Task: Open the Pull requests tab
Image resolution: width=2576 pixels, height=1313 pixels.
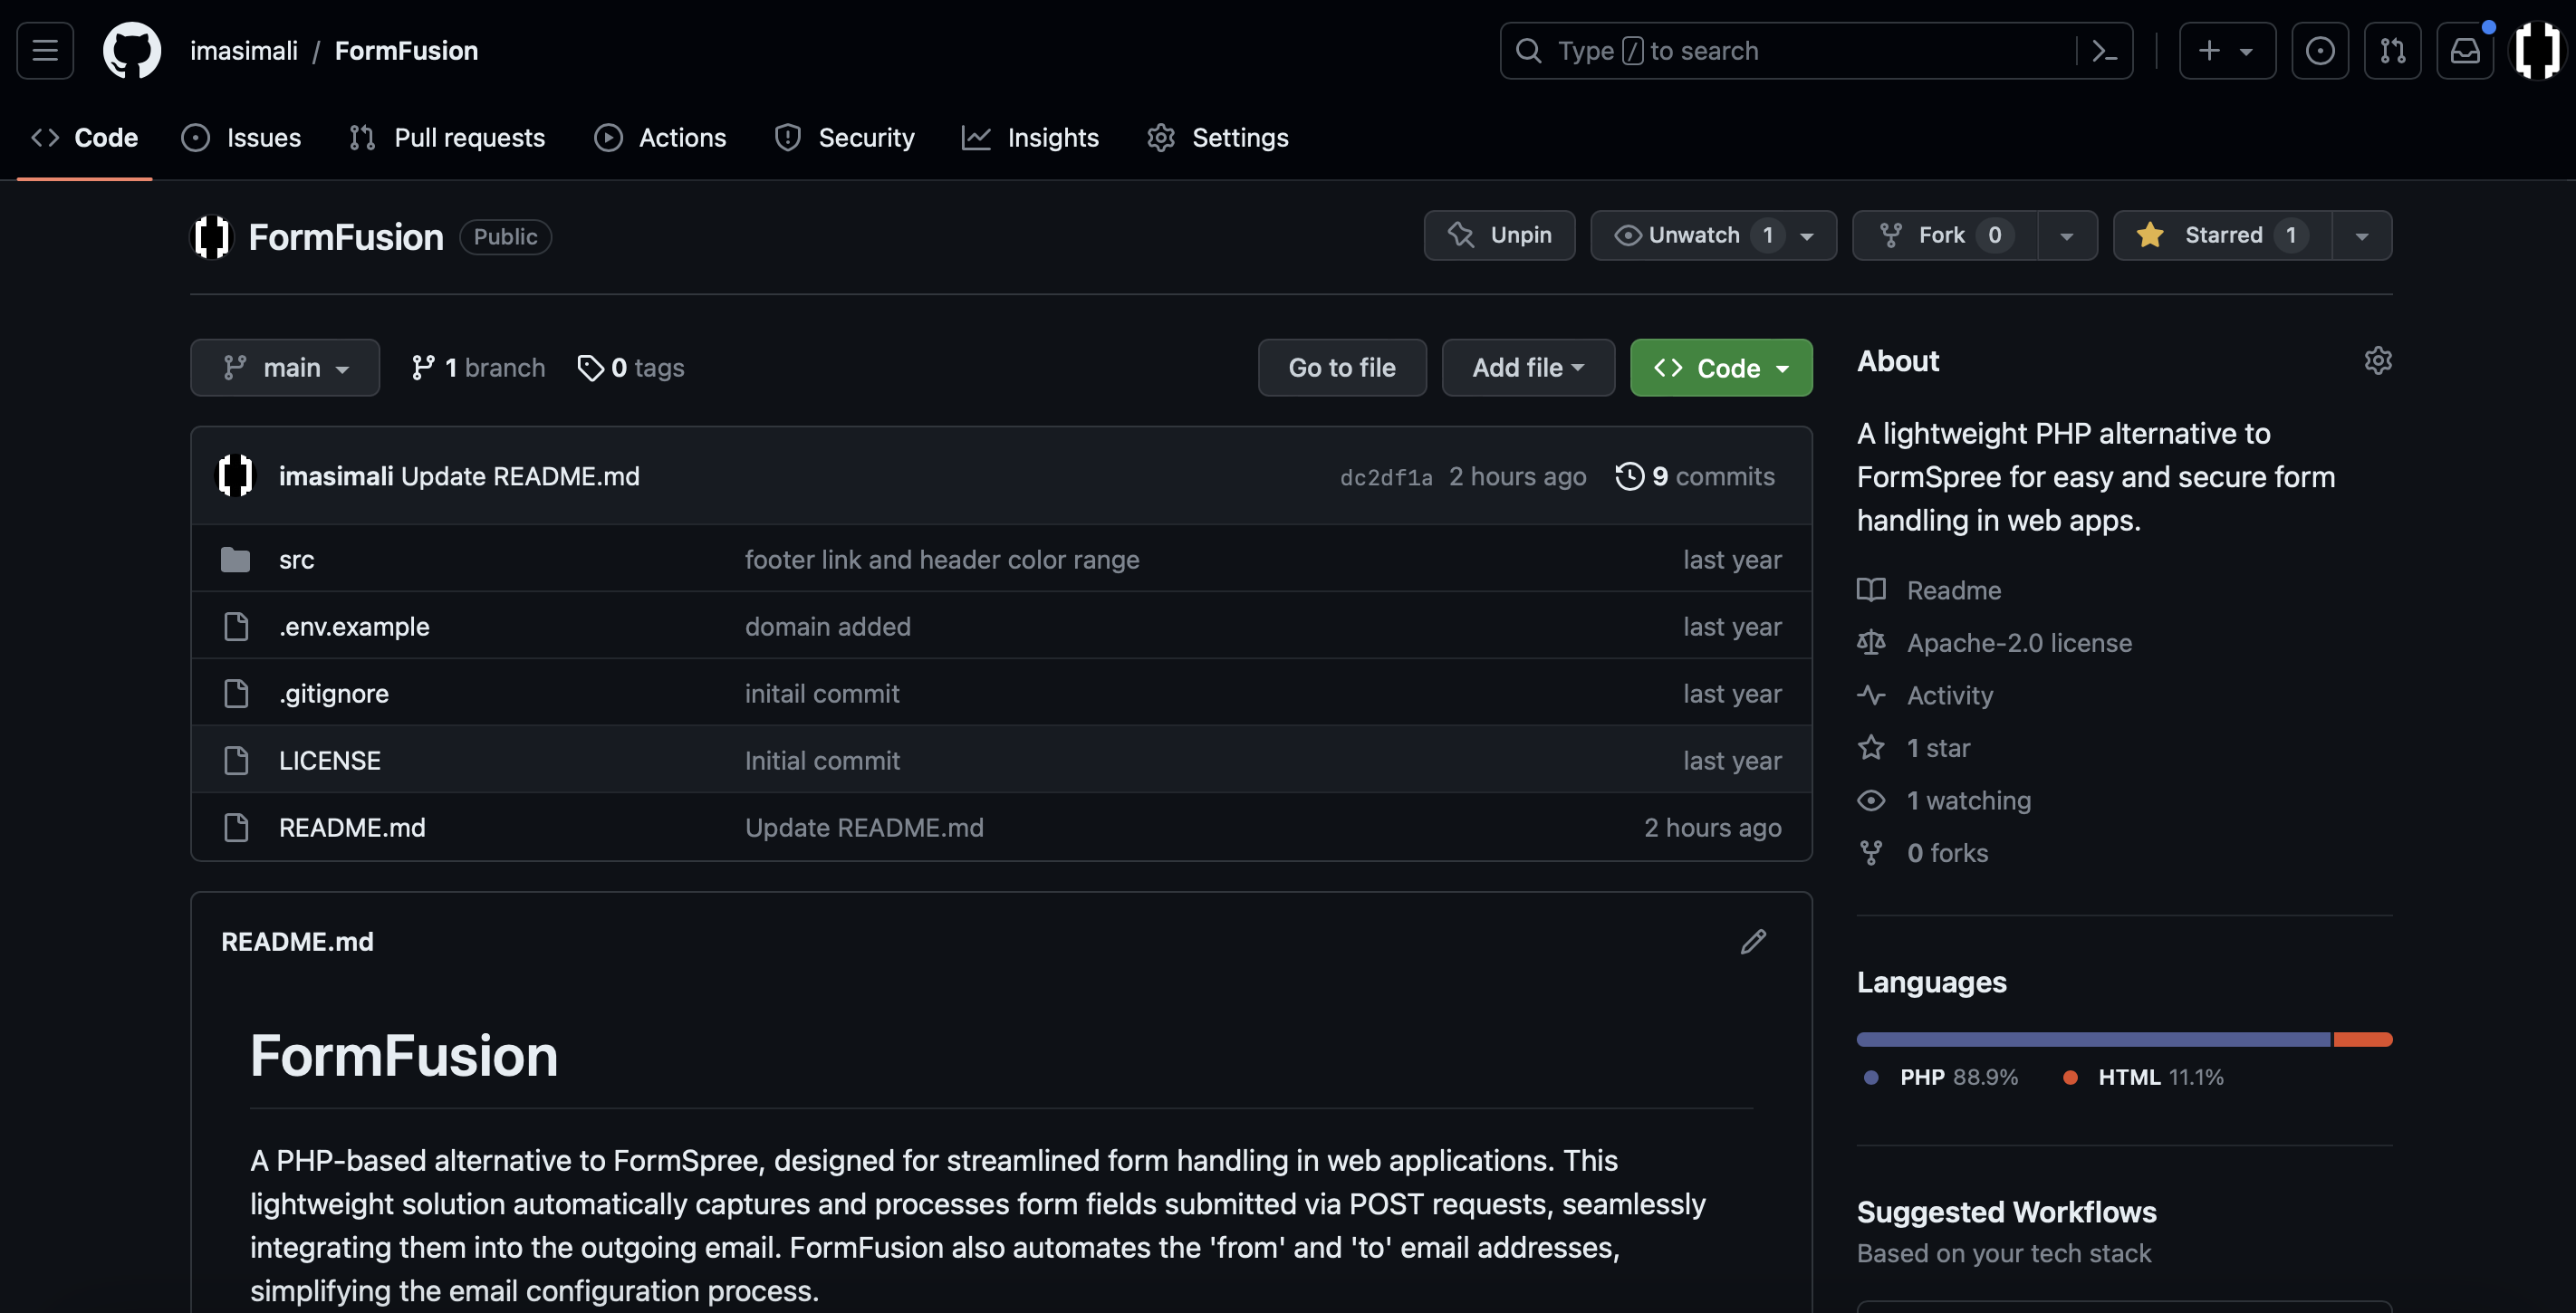Action: [447, 137]
